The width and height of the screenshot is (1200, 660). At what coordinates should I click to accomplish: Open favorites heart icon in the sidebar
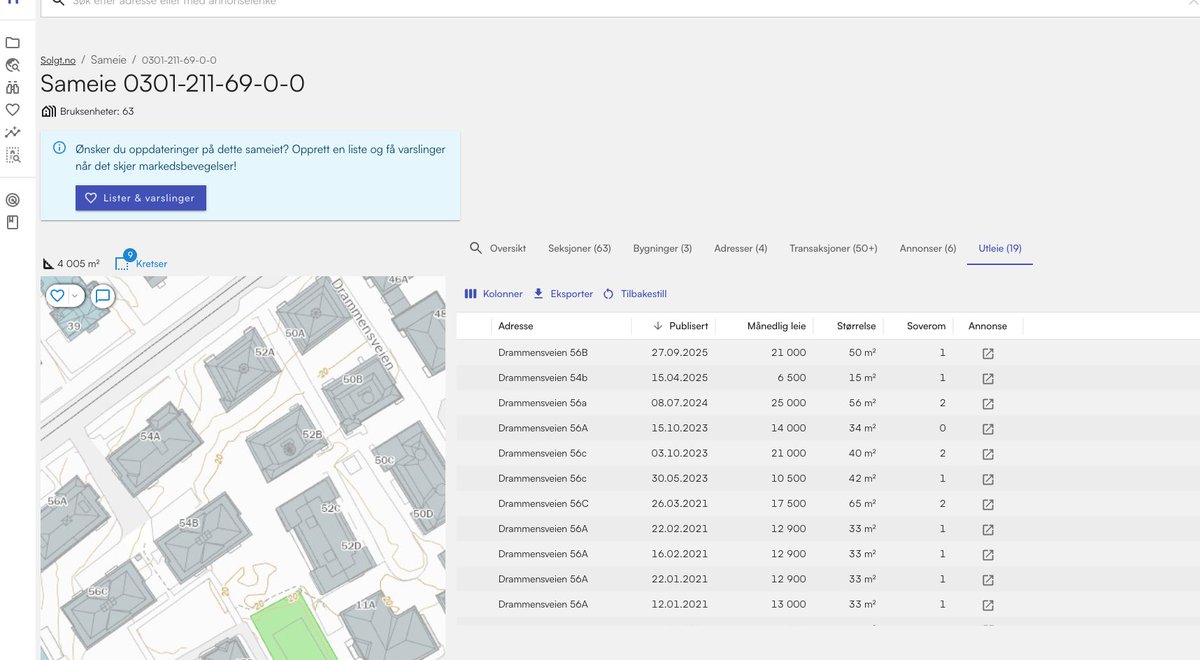[13, 110]
